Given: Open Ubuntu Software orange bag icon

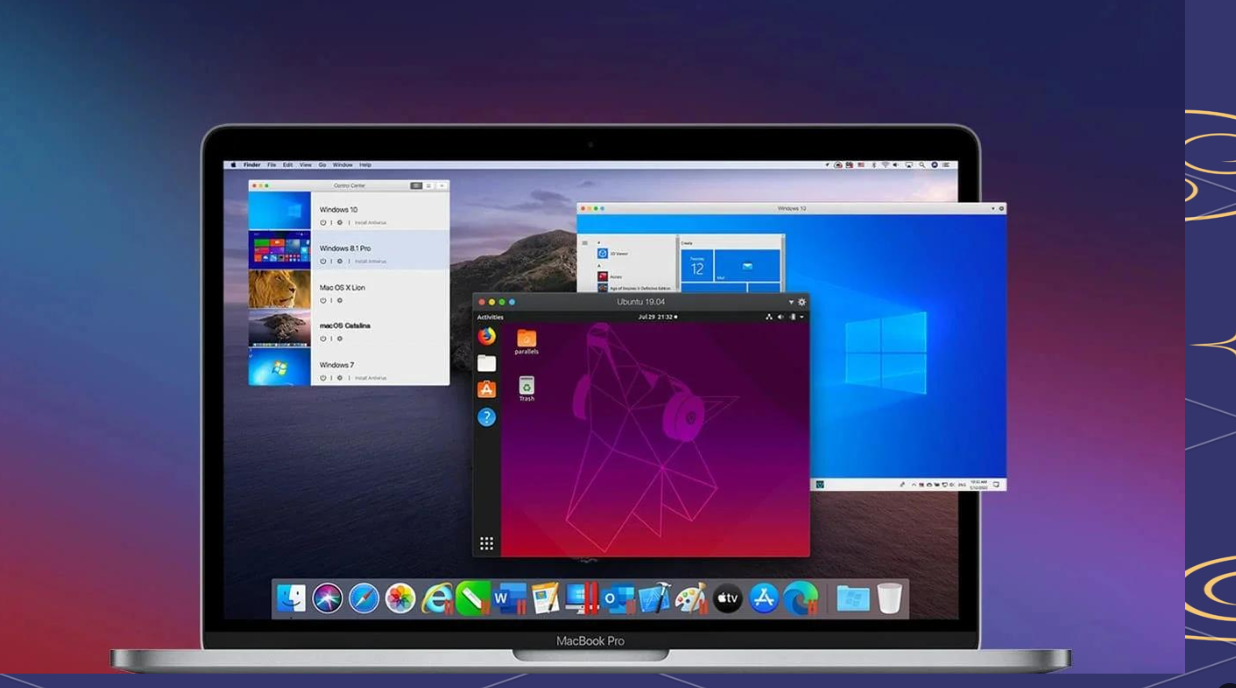Looking at the screenshot, I should (486, 389).
